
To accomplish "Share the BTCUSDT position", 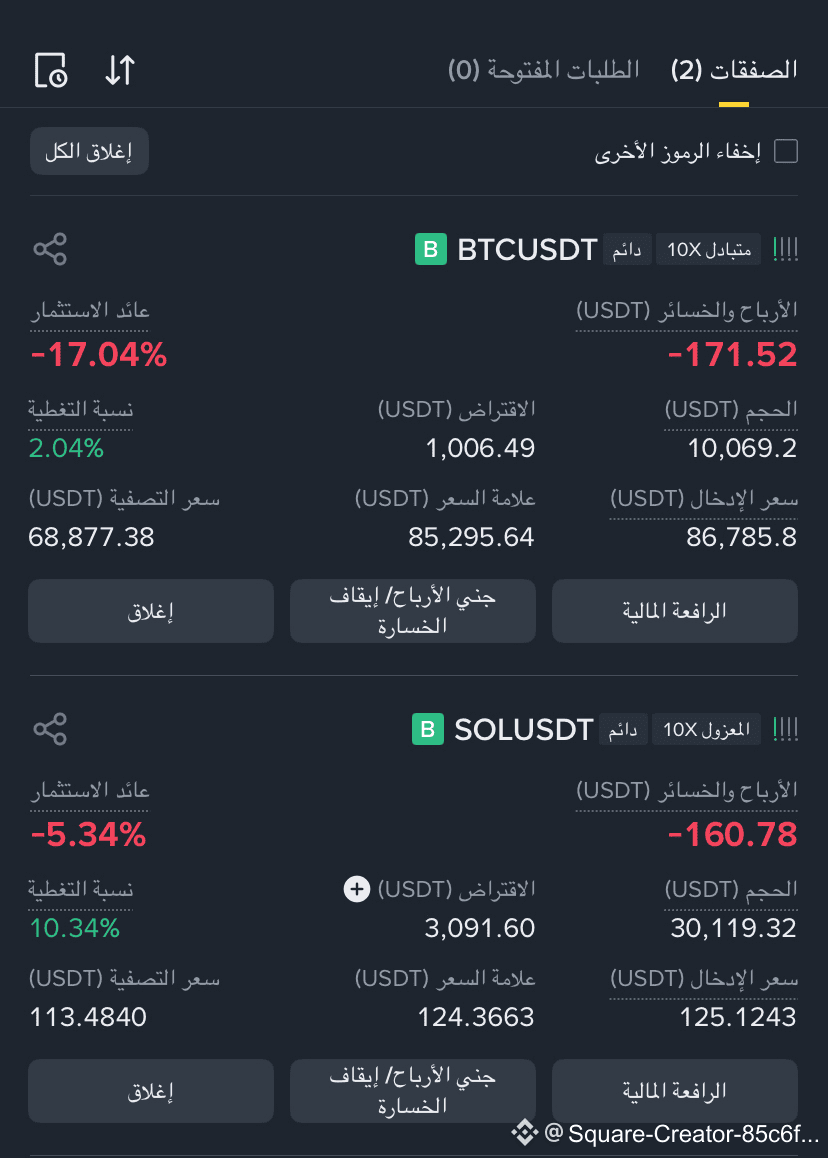I will click(50, 249).
